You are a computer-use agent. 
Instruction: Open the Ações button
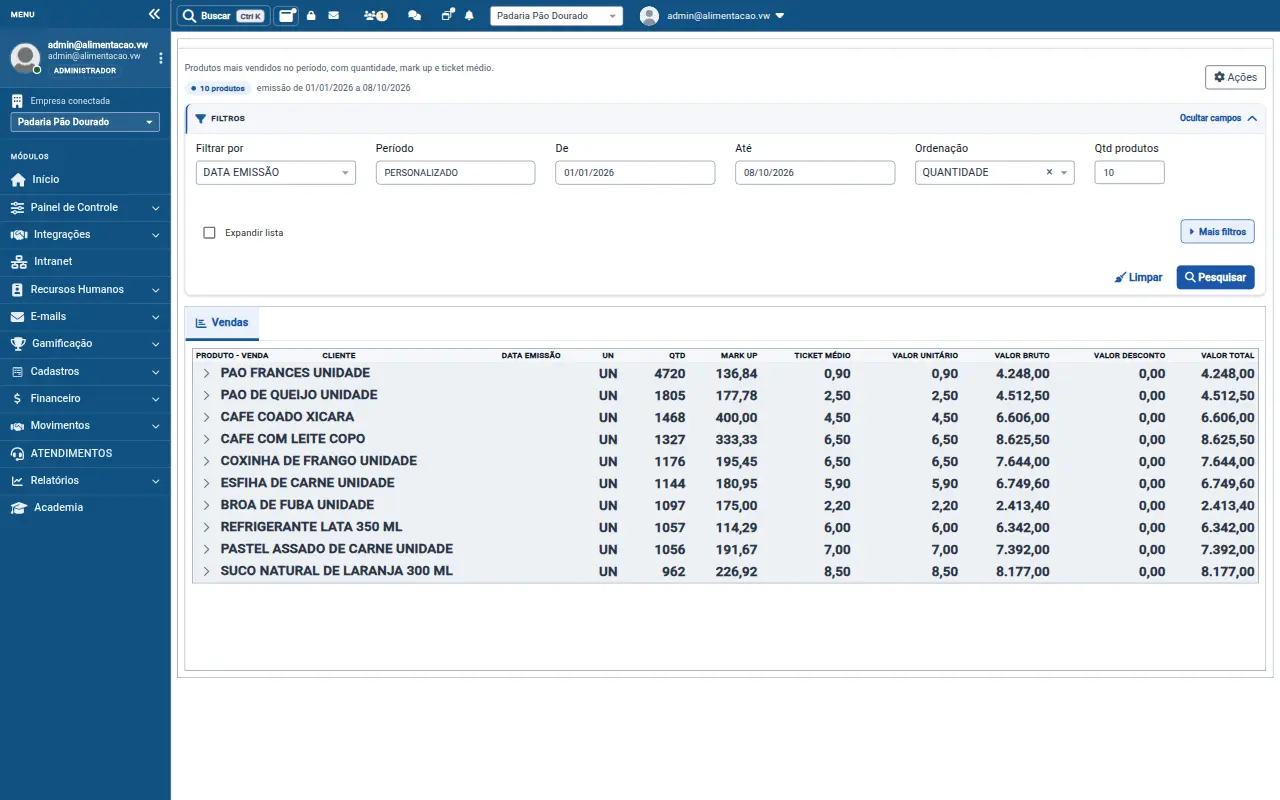1235,77
